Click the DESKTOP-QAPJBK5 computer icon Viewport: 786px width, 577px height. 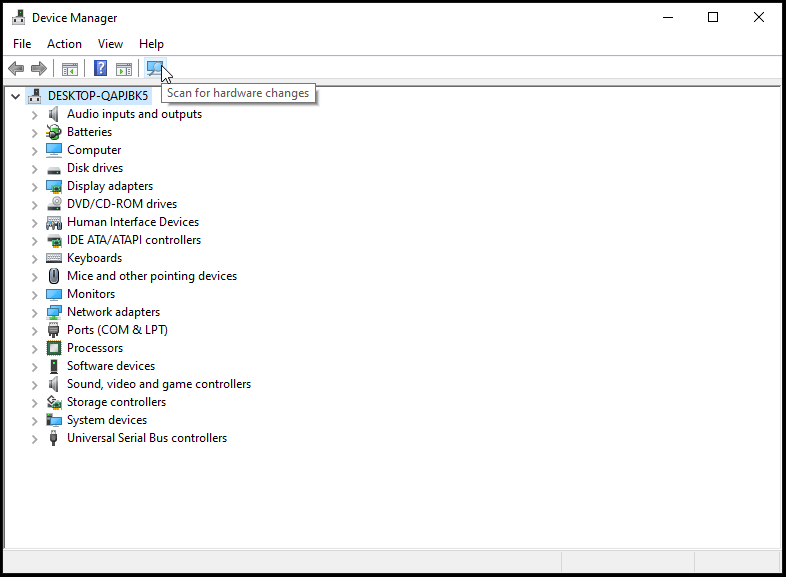point(35,96)
